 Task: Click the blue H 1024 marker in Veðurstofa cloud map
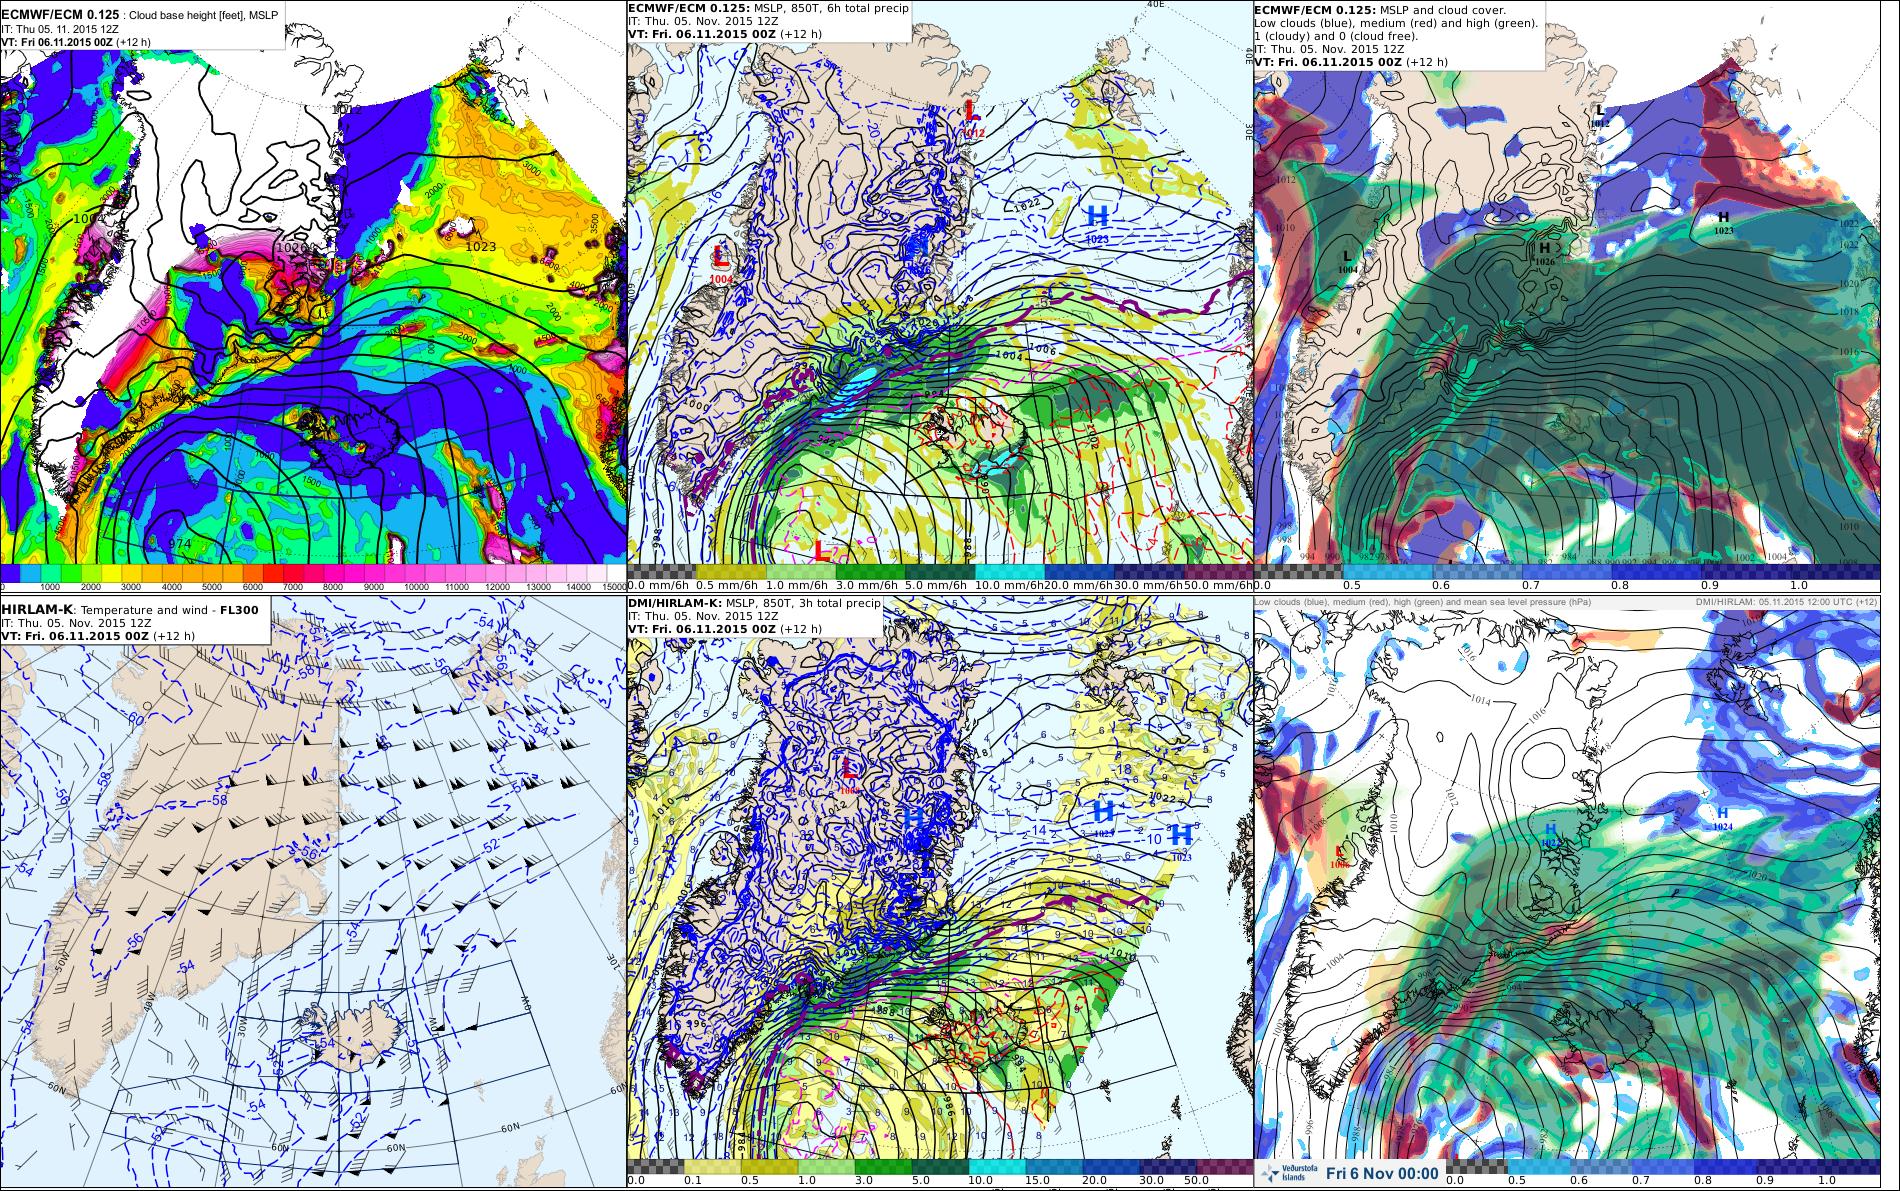point(1722,819)
